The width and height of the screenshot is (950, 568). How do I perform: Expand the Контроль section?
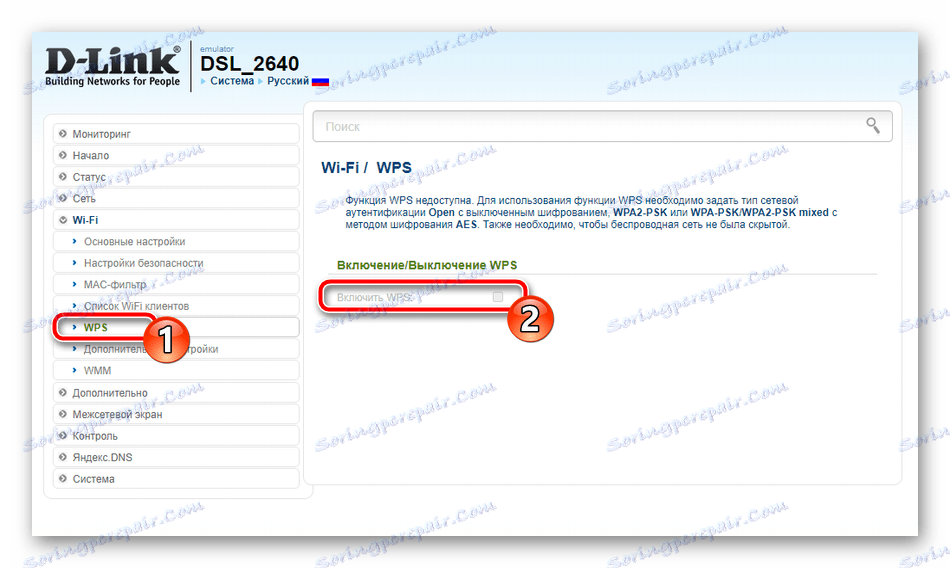point(176,436)
